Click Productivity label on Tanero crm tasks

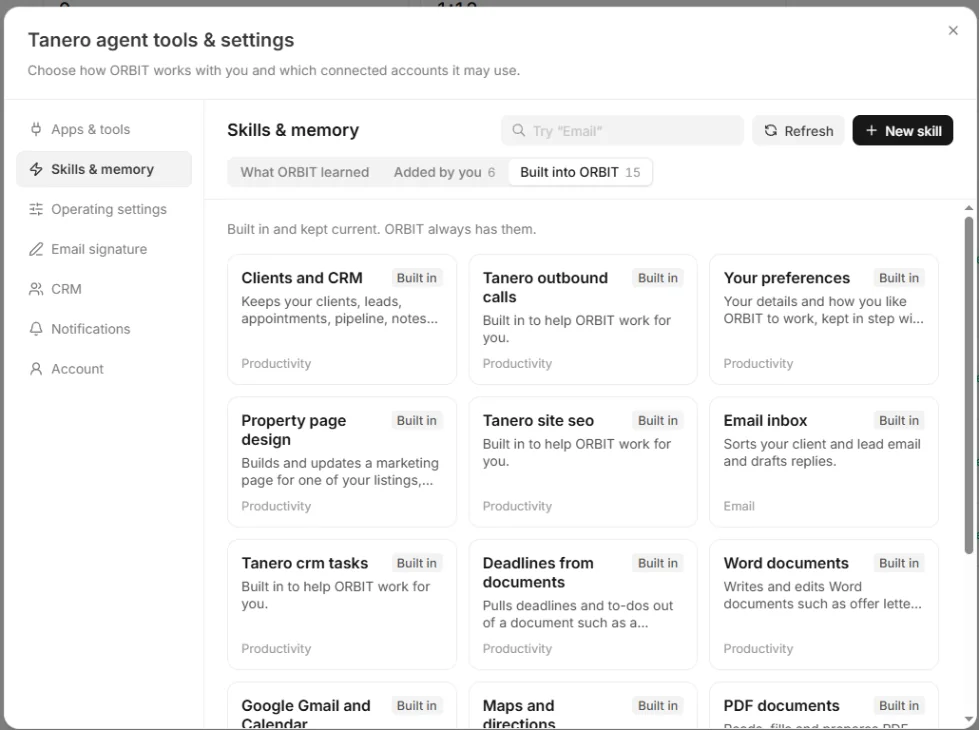coord(276,648)
